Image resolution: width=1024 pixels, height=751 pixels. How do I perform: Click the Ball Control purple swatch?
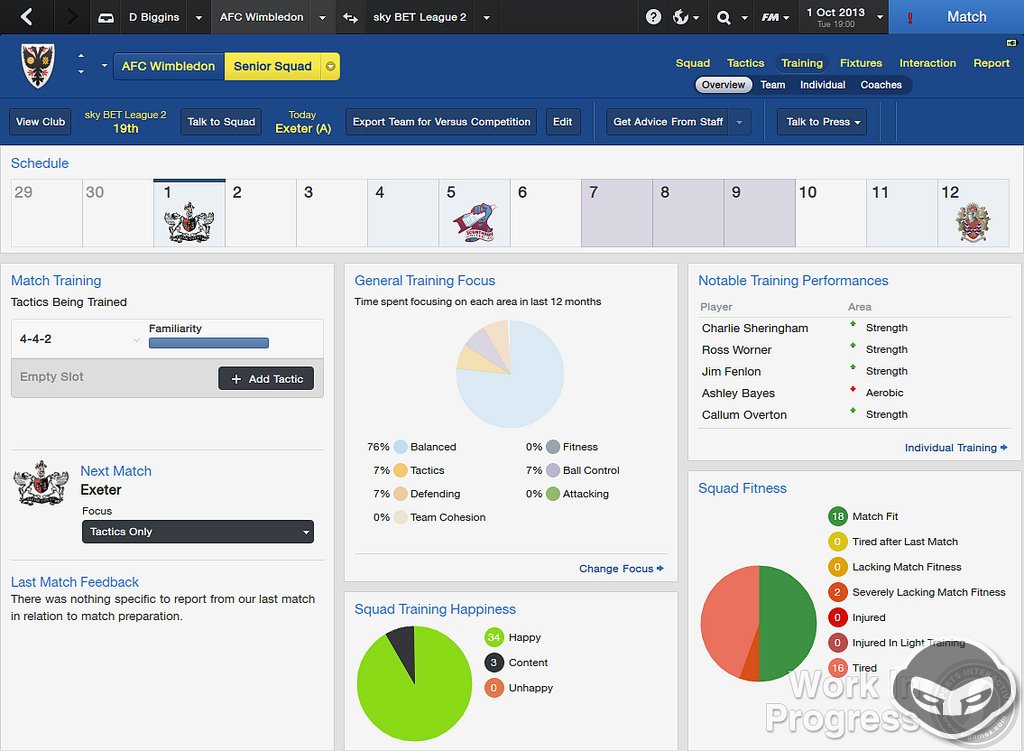pyautogui.click(x=553, y=471)
